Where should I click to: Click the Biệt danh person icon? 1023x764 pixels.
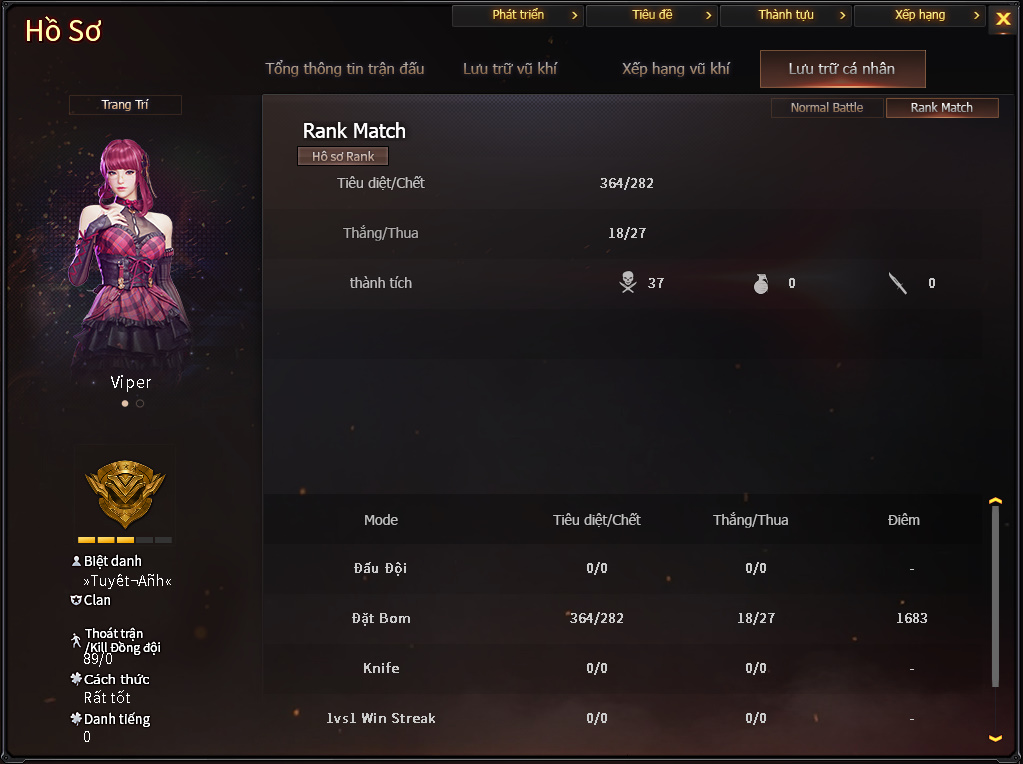pos(76,560)
